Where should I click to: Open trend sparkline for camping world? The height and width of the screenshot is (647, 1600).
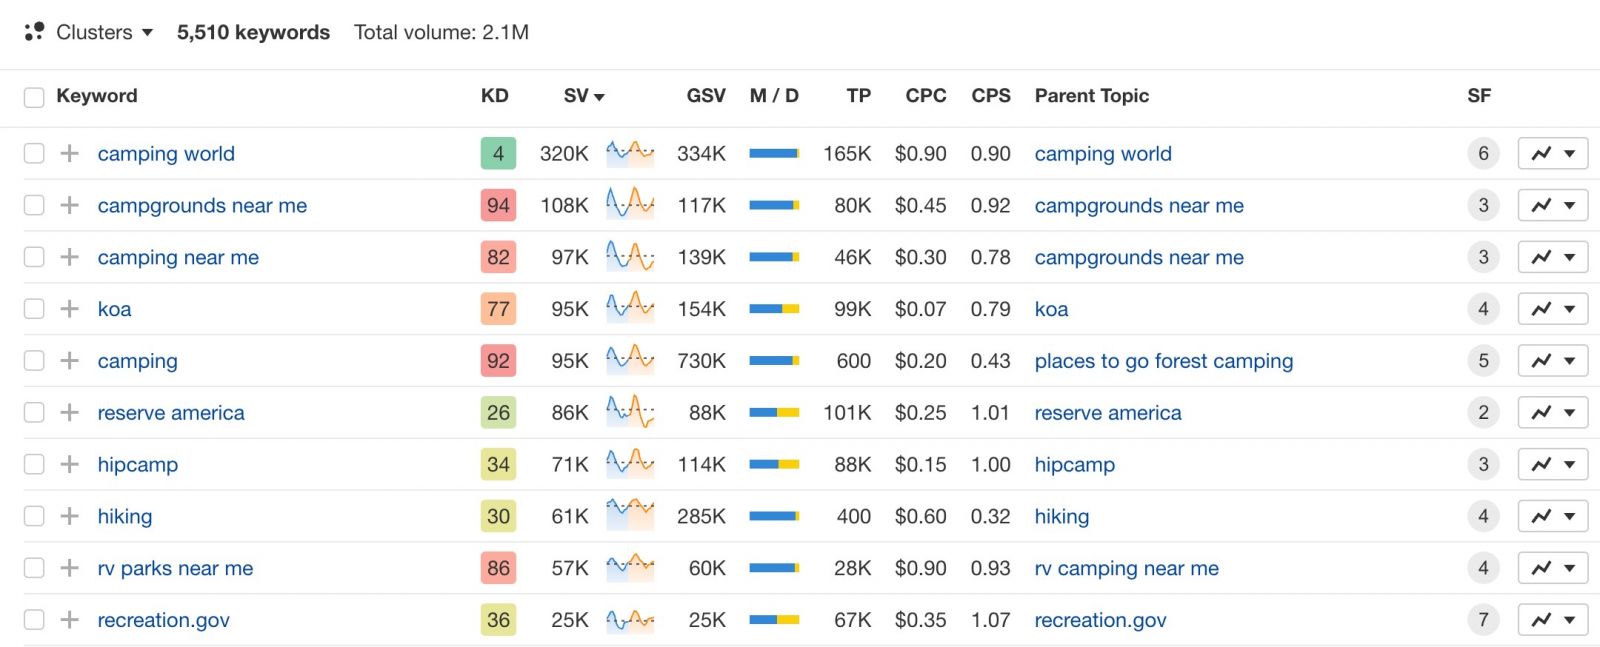coord(630,153)
